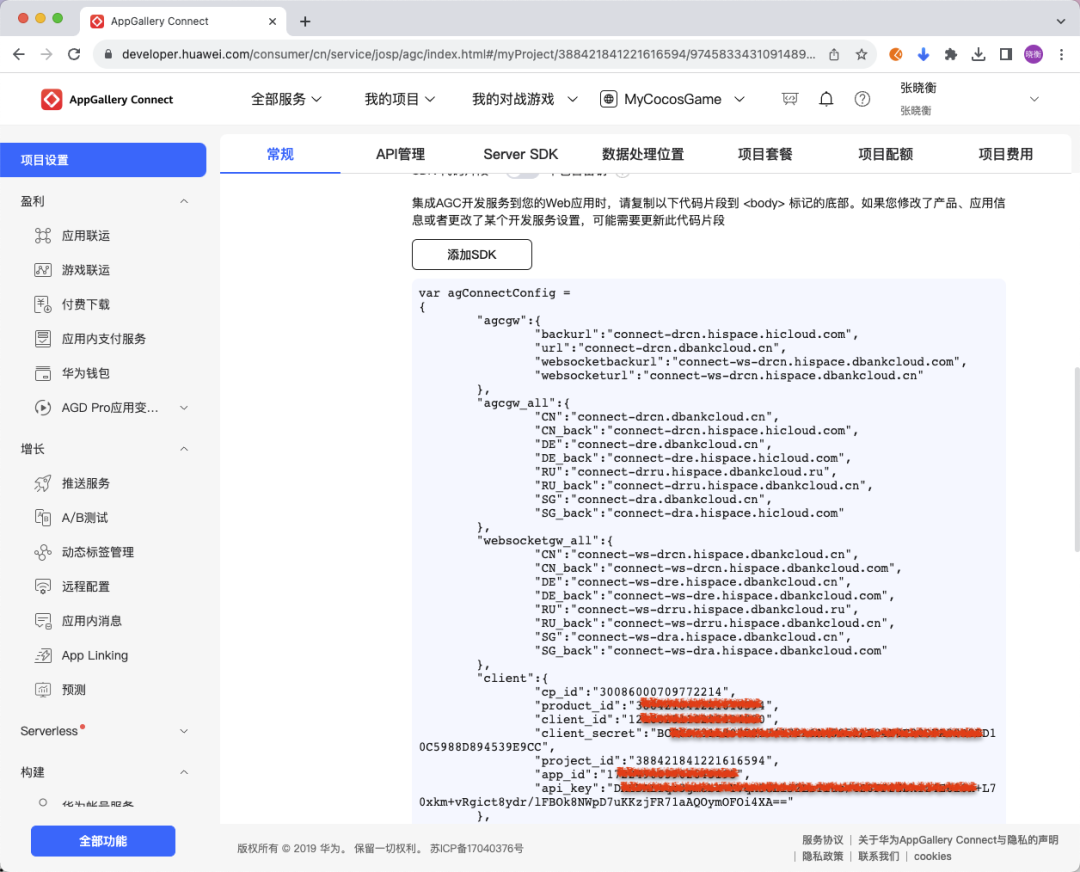Open the 动态标签管理 icon
This screenshot has height=872, width=1080.
[x=43, y=552]
